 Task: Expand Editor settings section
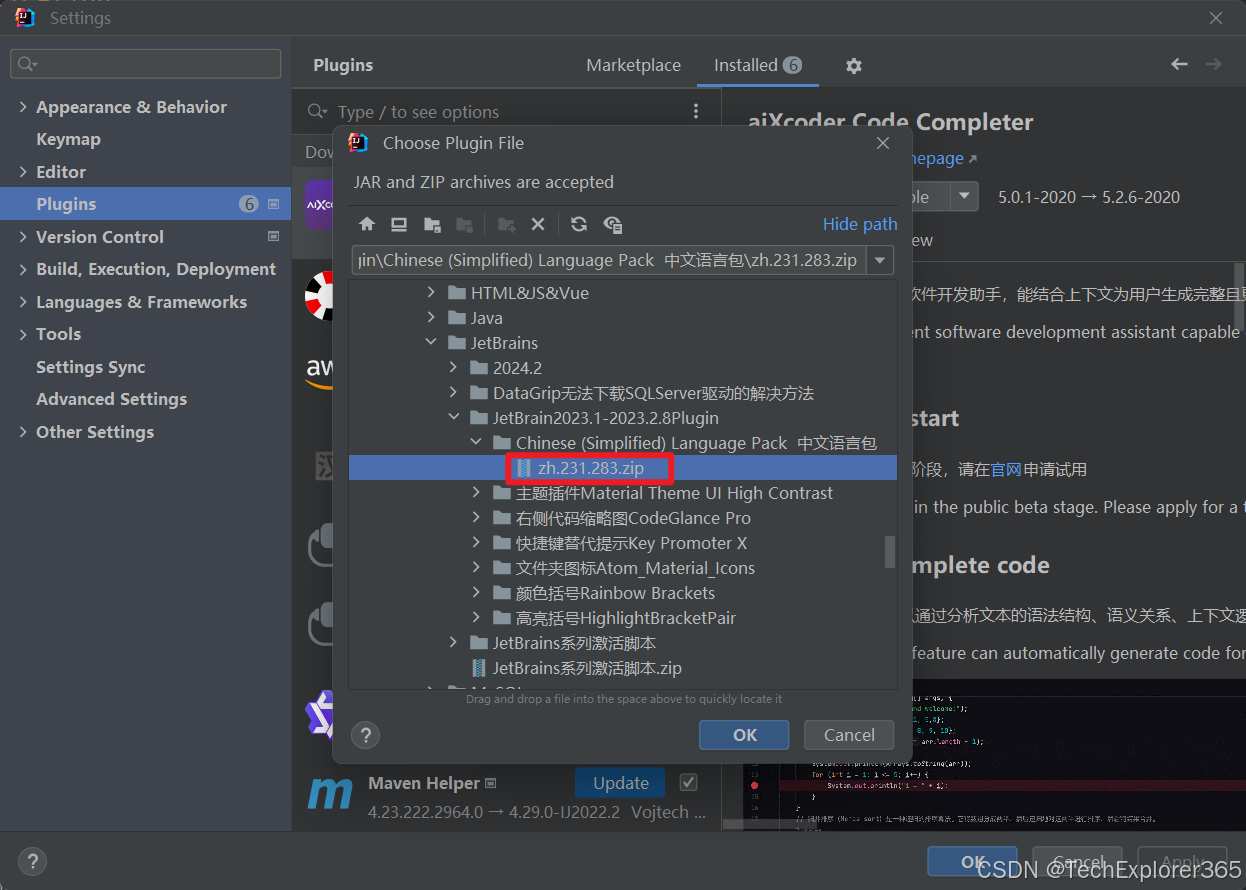coord(23,172)
